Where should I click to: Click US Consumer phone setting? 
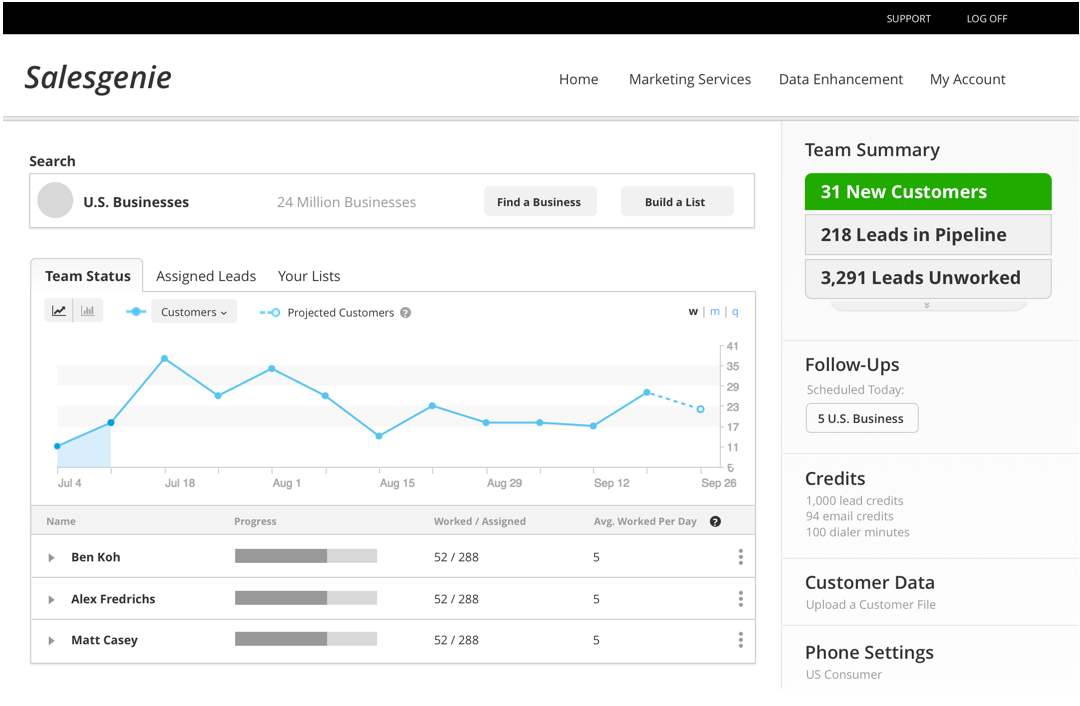click(x=844, y=674)
